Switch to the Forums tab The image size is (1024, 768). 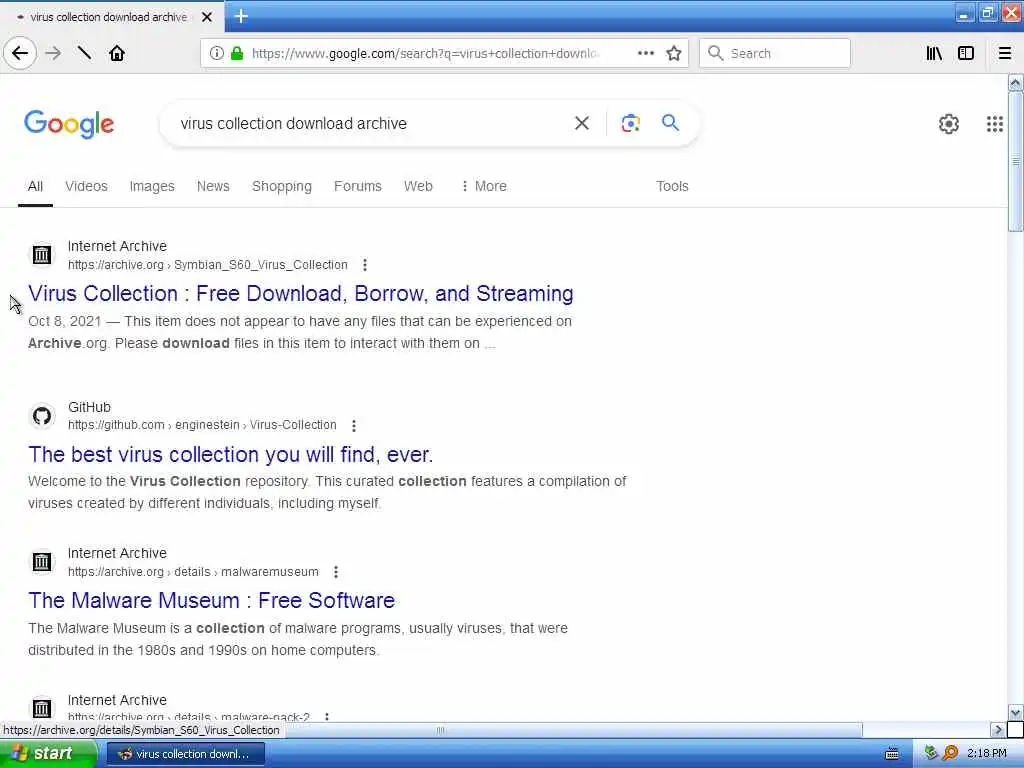358,186
